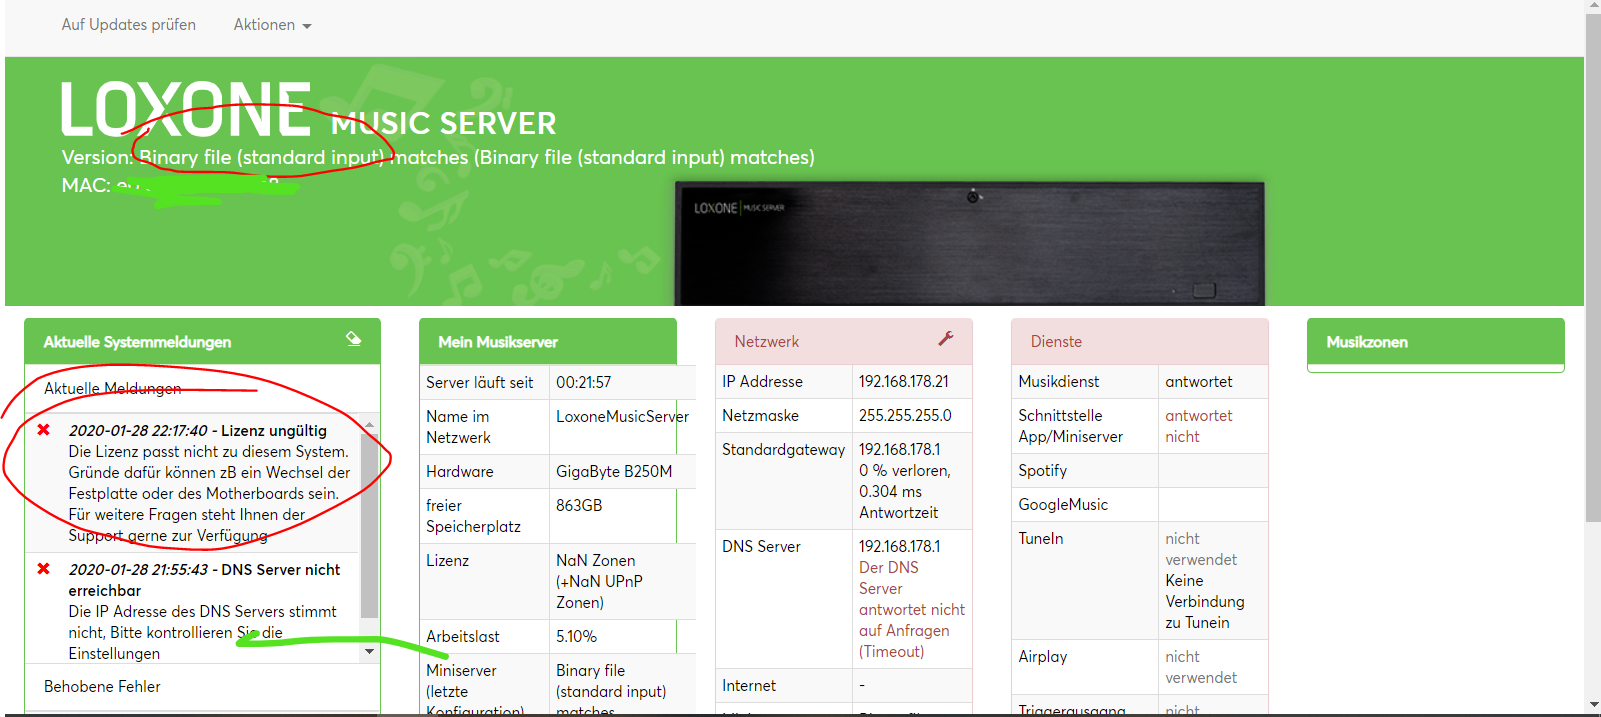Expand the Behobene Fehler section

click(102, 686)
